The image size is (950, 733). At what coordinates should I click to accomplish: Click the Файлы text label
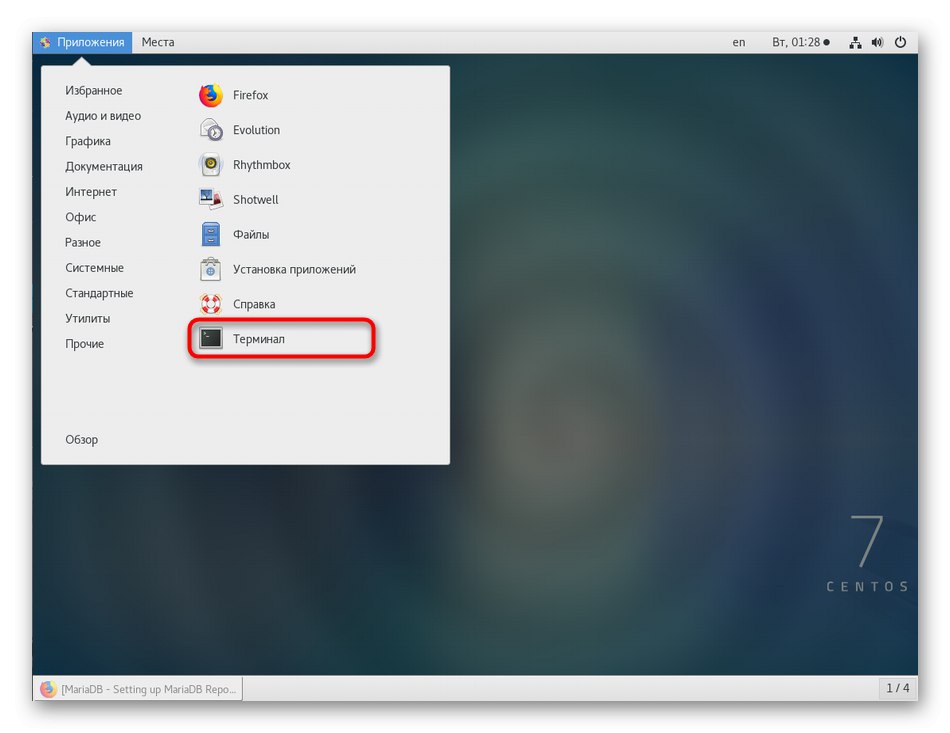point(251,234)
